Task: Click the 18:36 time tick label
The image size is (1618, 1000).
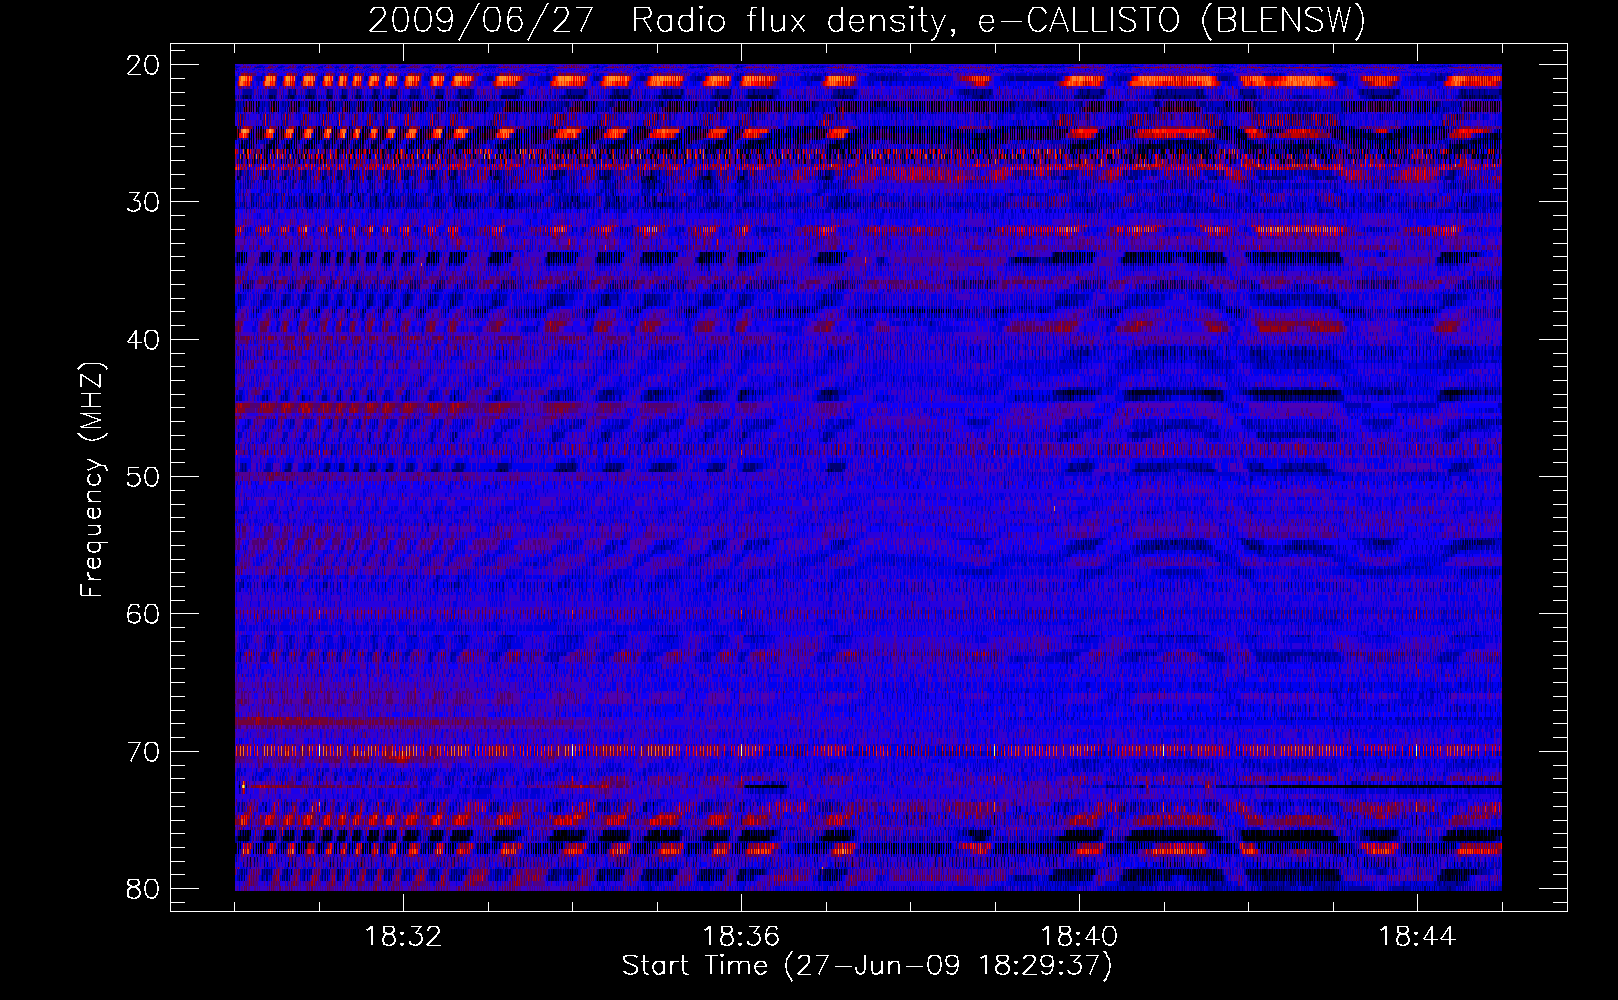Action: (741, 937)
